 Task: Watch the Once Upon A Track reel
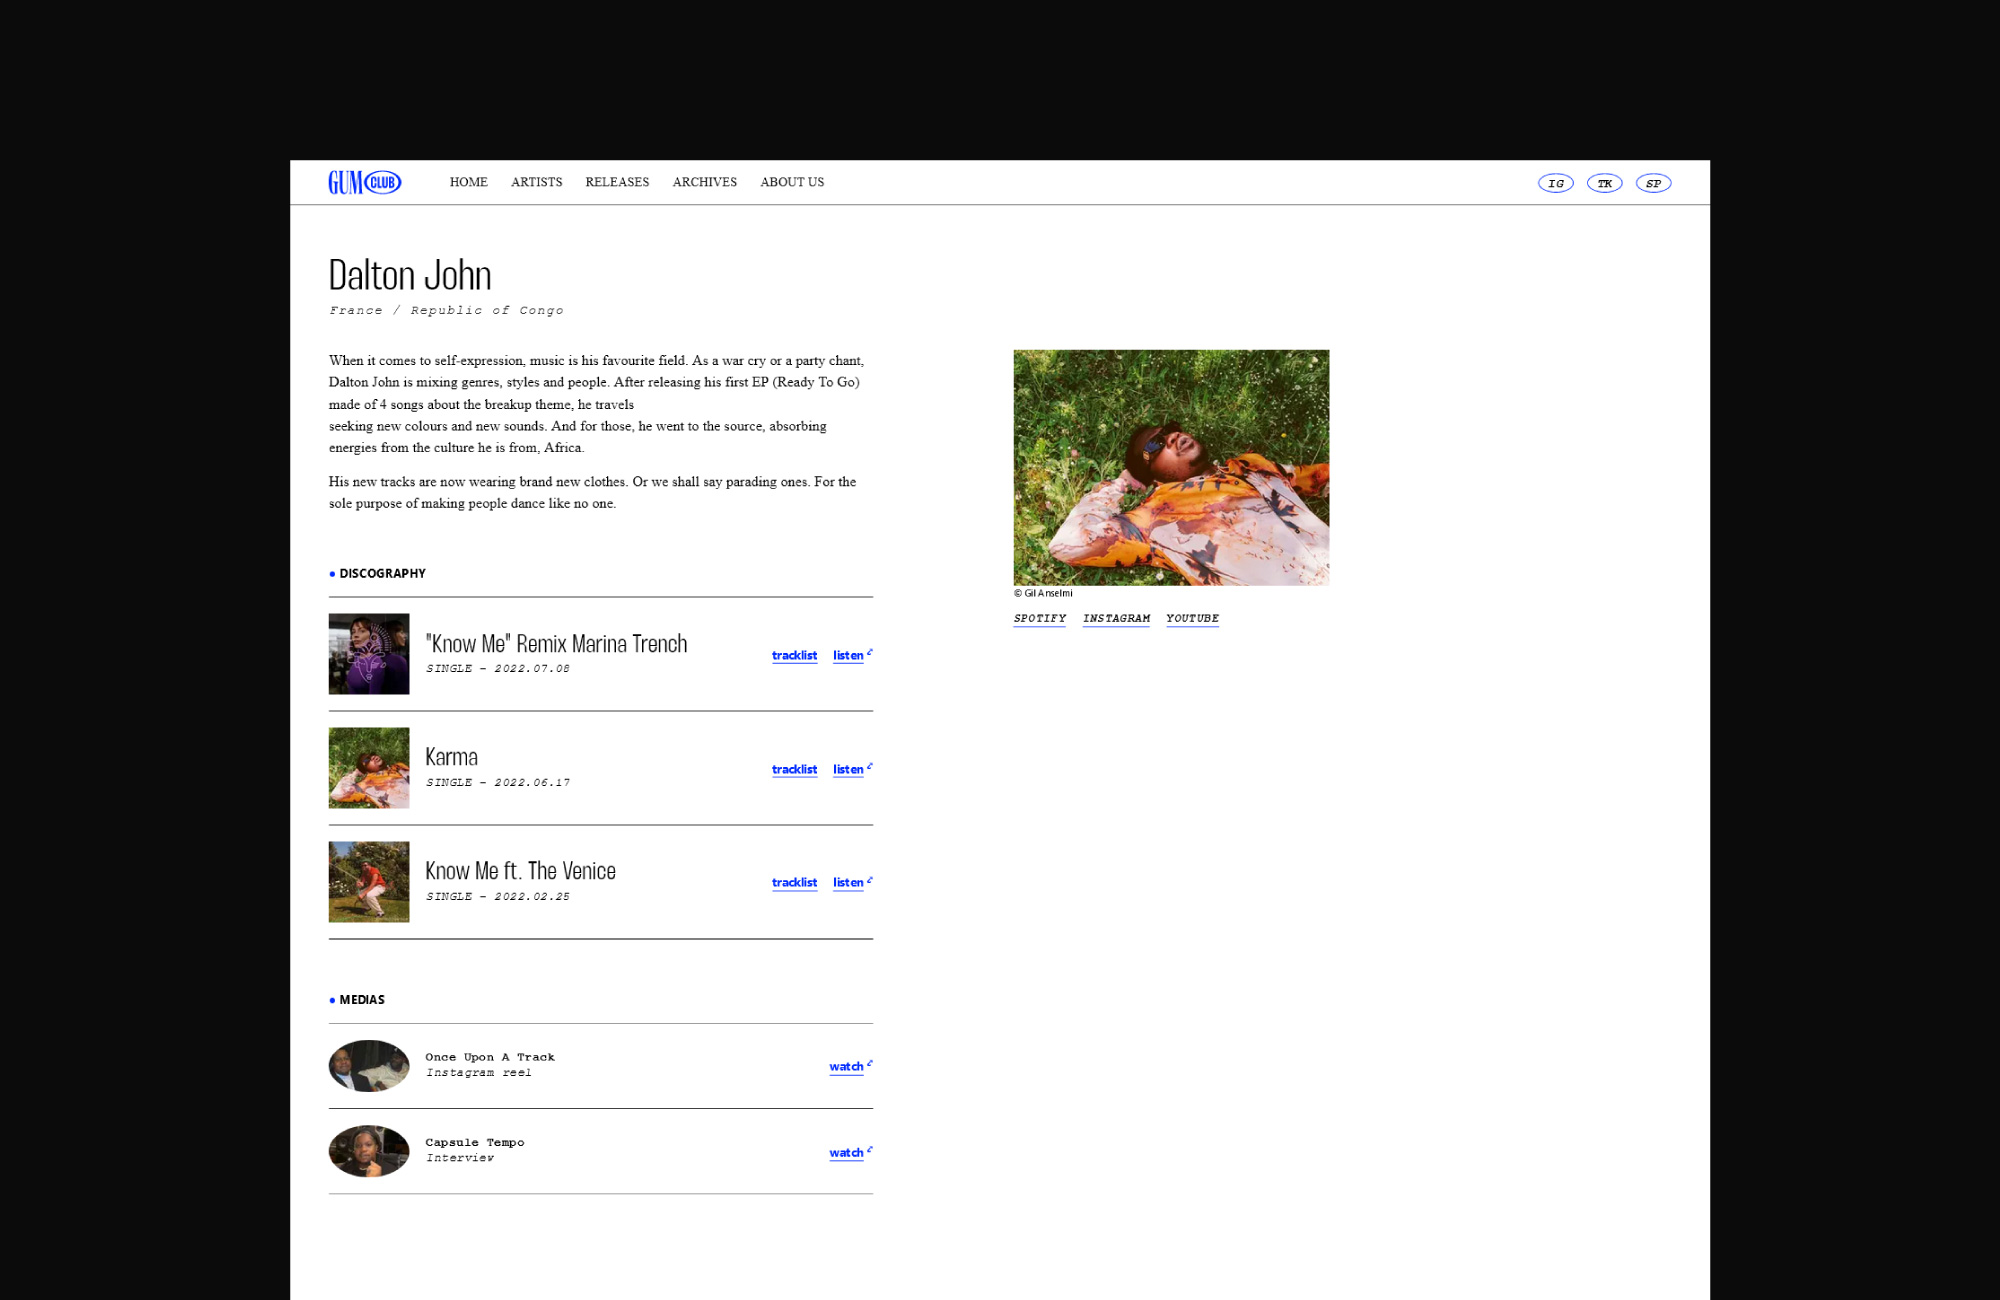(847, 1066)
